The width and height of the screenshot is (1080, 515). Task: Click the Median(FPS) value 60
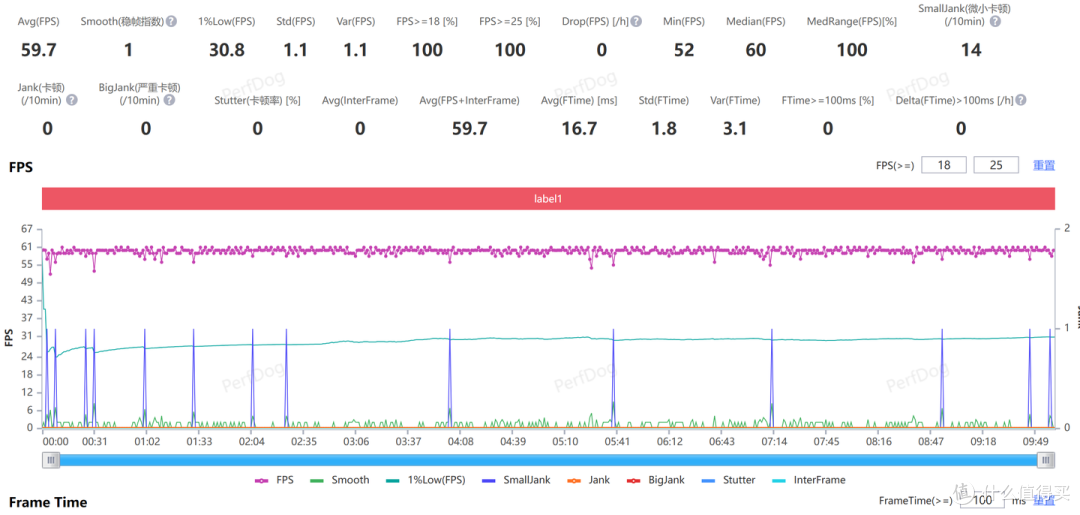pyautogui.click(x=756, y=50)
